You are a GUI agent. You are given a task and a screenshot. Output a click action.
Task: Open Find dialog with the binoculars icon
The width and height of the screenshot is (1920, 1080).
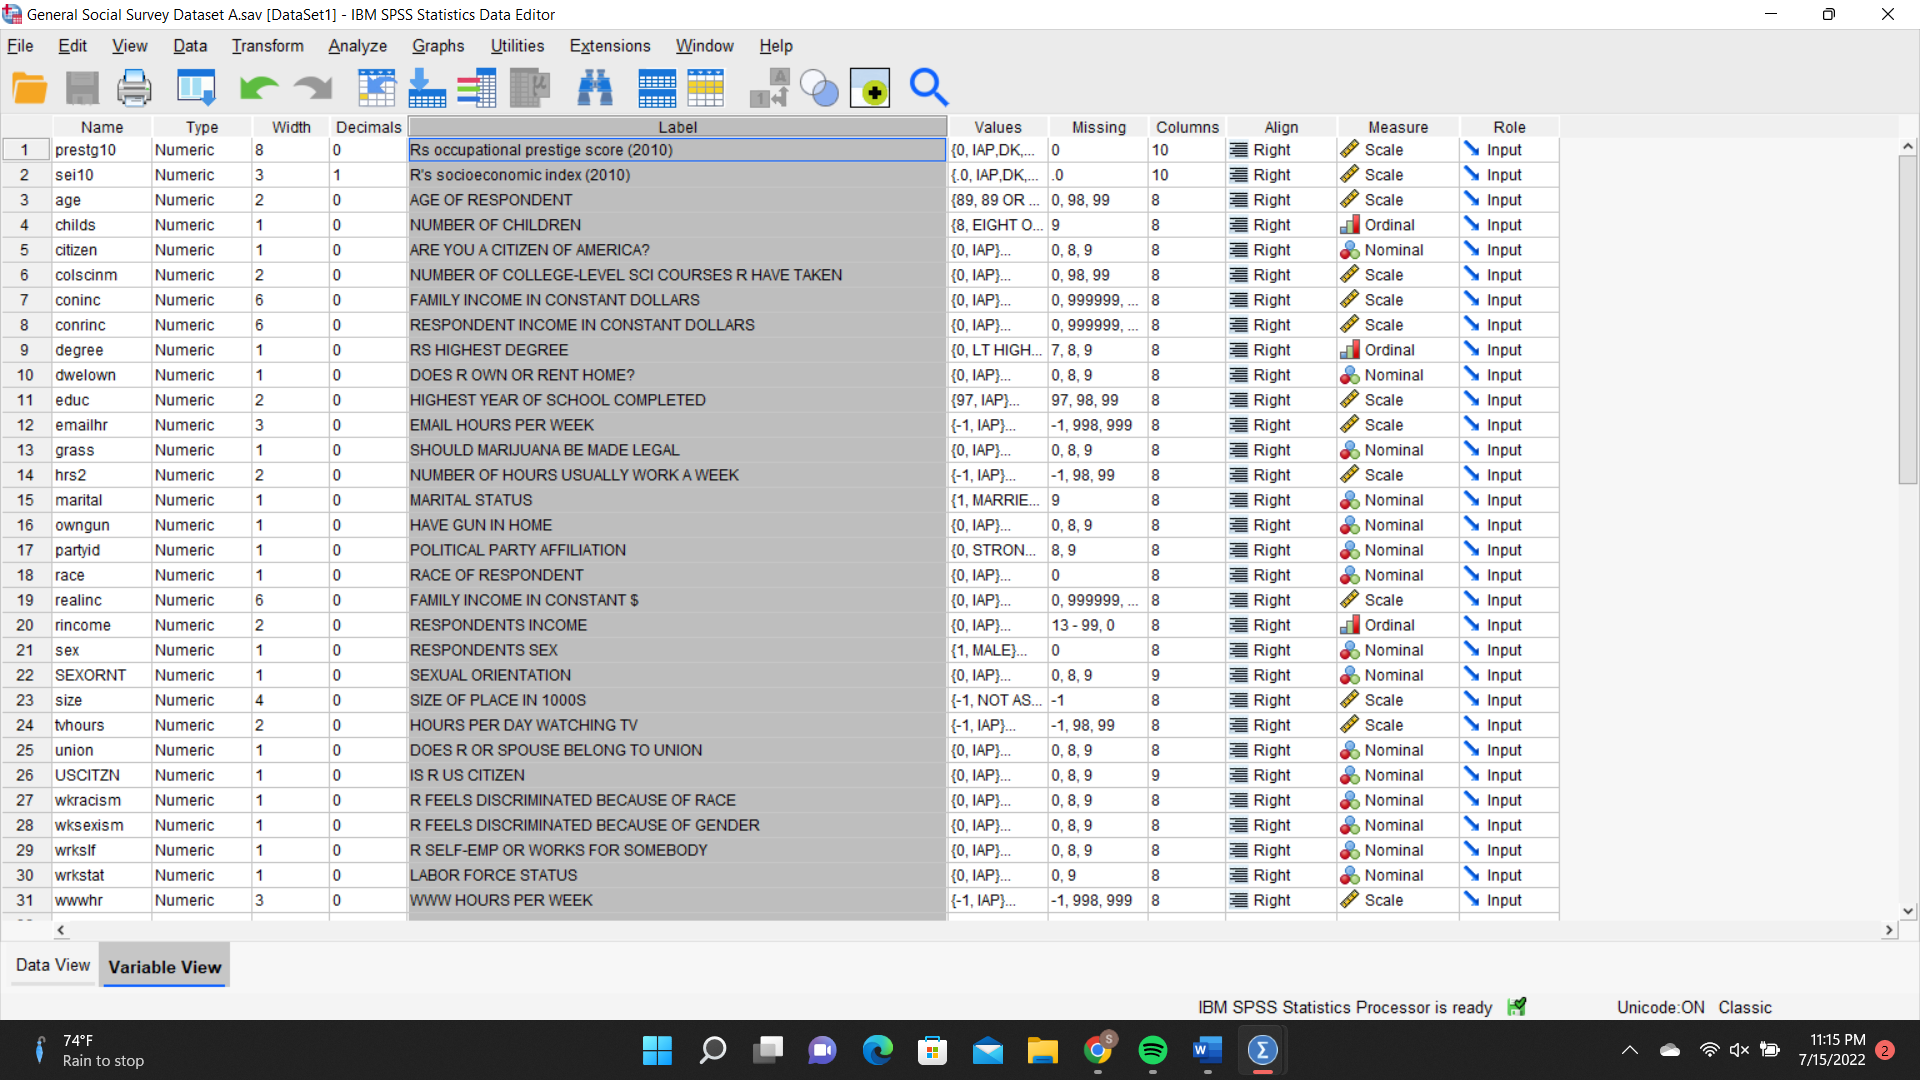[595, 88]
